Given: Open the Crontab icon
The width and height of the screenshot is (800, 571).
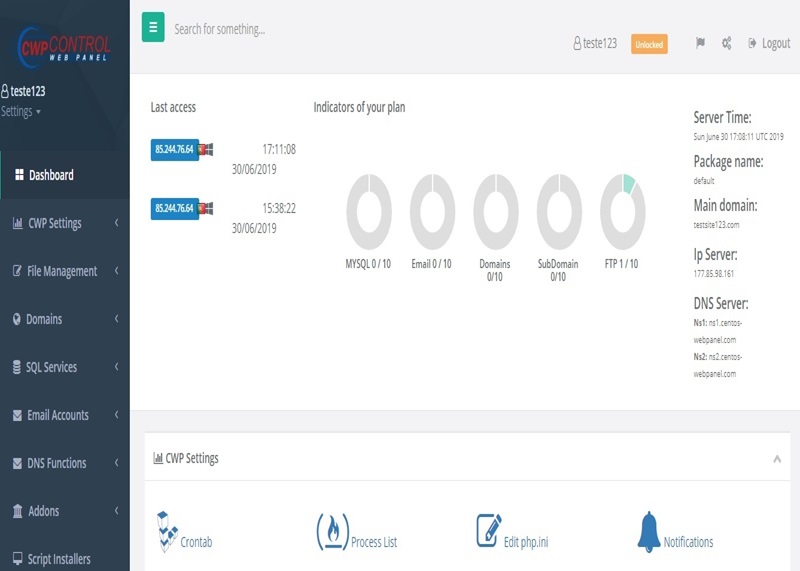Looking at the screenshot, I should click(x=167, y=532).
